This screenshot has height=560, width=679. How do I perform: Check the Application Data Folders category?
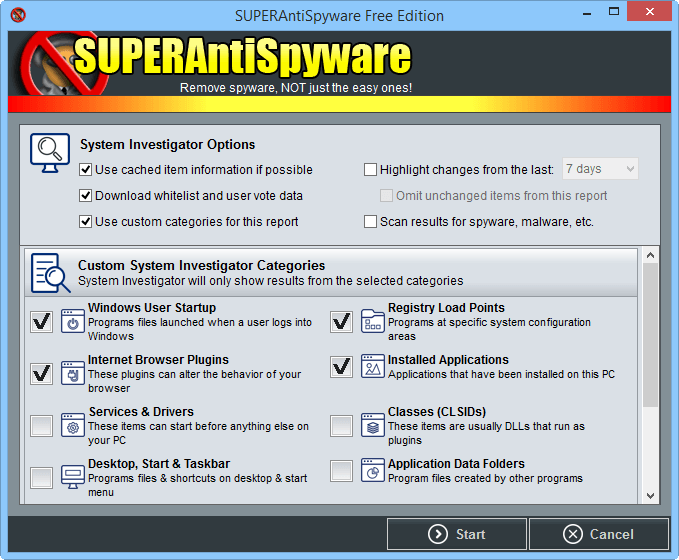coord(341,471)
